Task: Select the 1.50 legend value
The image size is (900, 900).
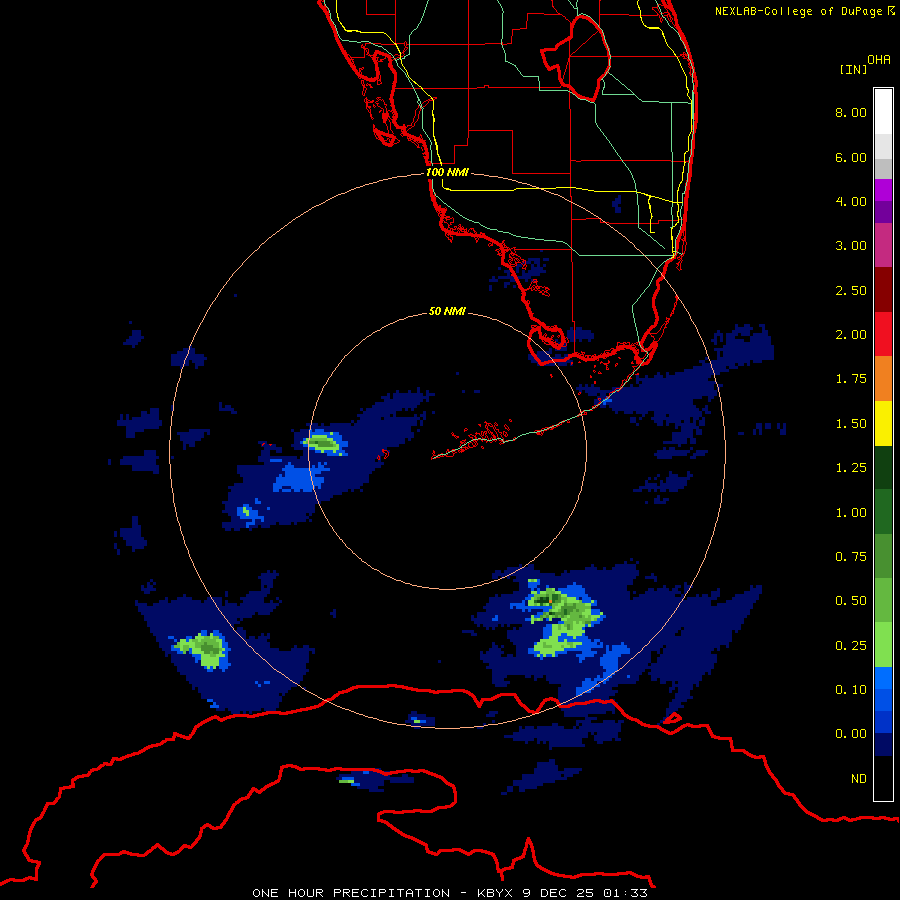Action: pos(851,424)
